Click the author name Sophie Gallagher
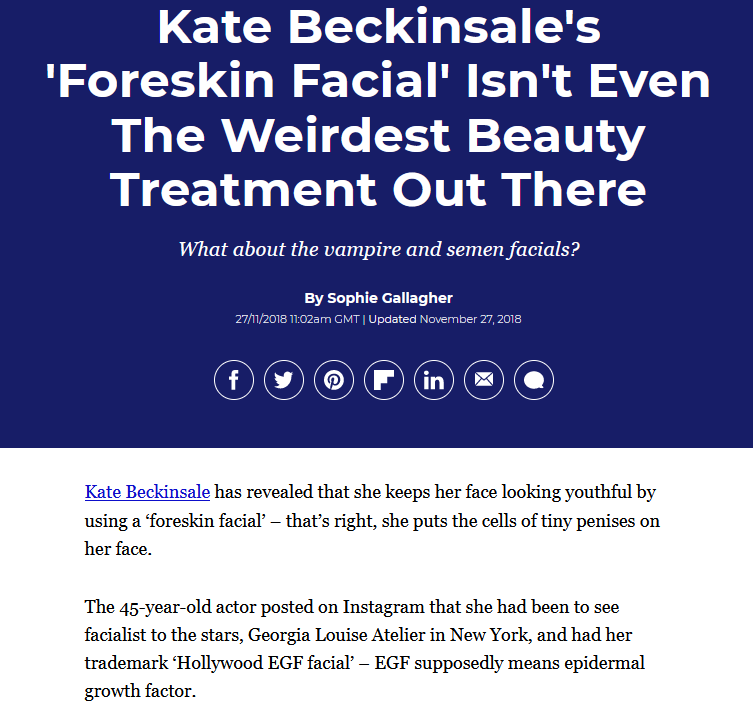Viewport: 753px width, 715px height. point(389,298)
